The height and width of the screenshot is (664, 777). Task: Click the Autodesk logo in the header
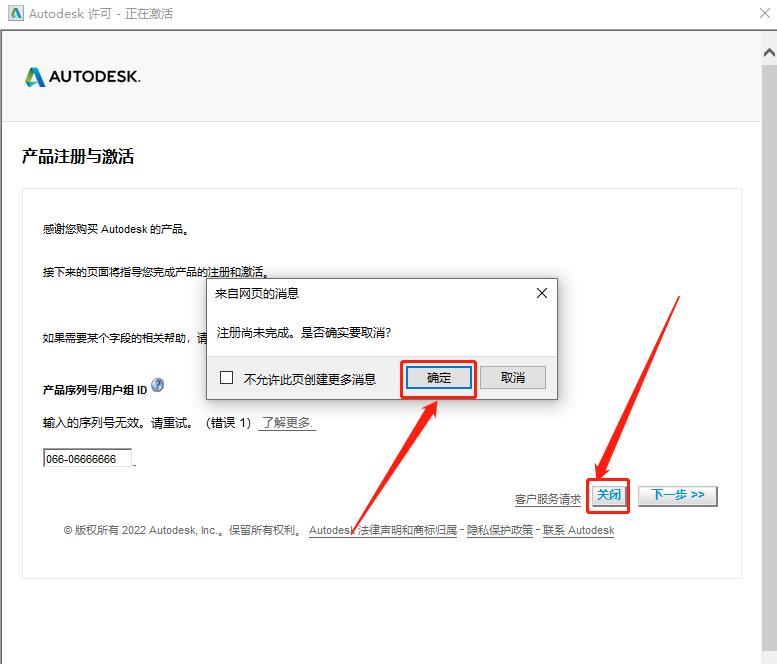click(83, 77)
